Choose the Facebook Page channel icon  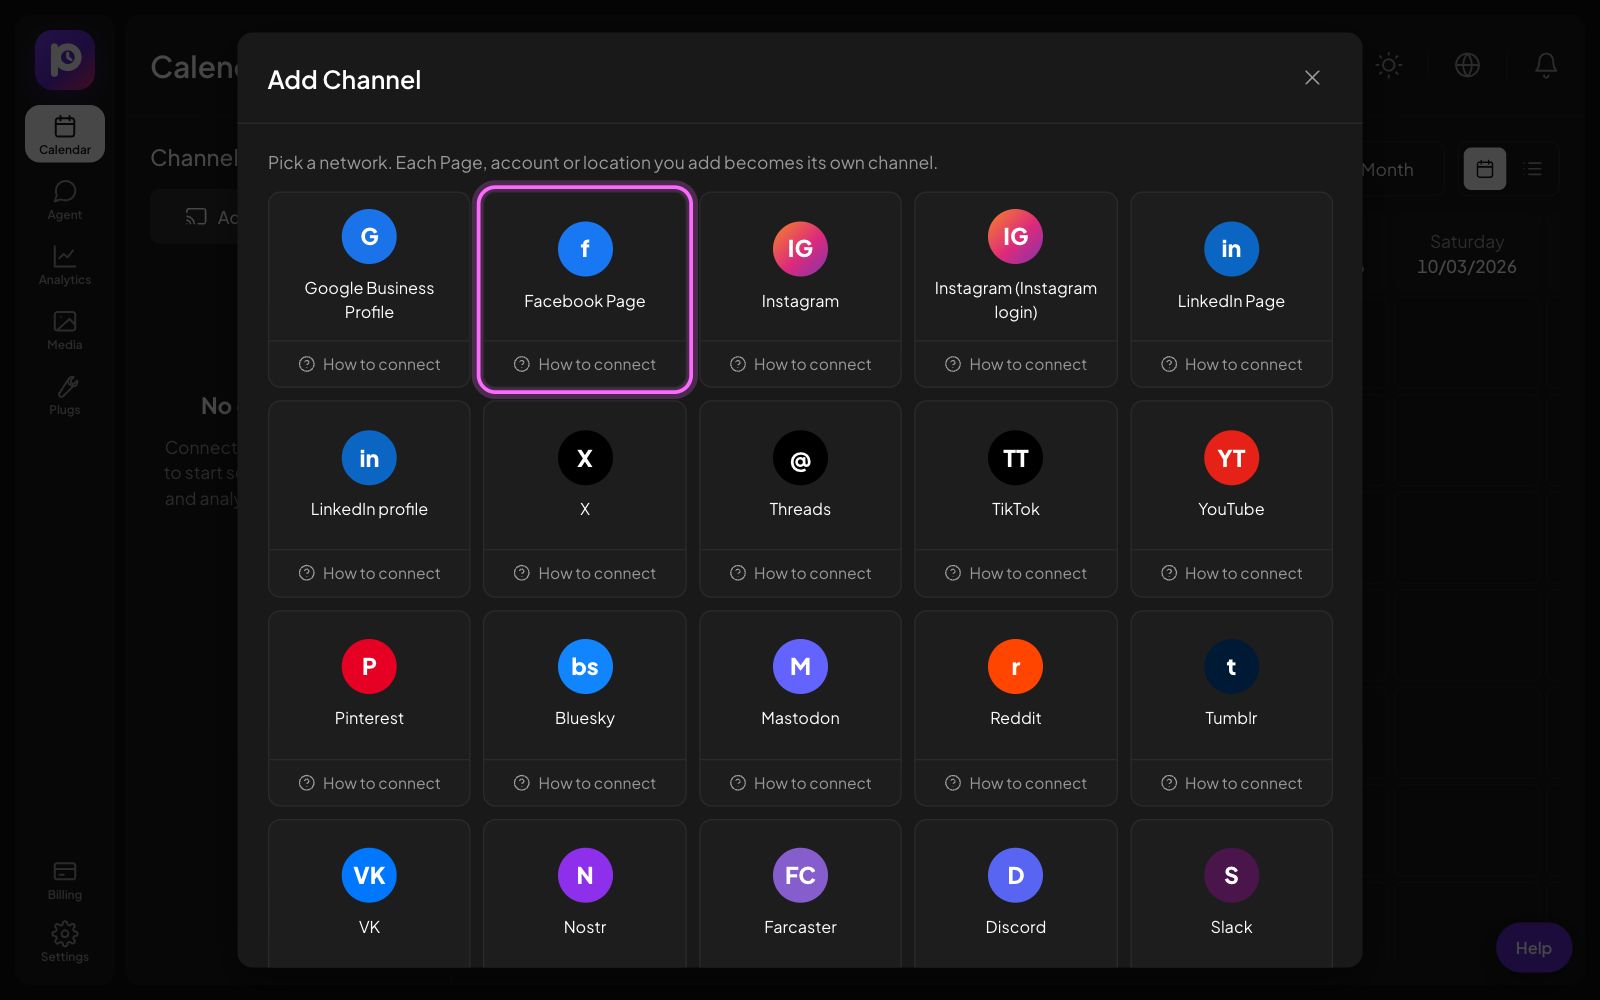(x=585, y=249)
